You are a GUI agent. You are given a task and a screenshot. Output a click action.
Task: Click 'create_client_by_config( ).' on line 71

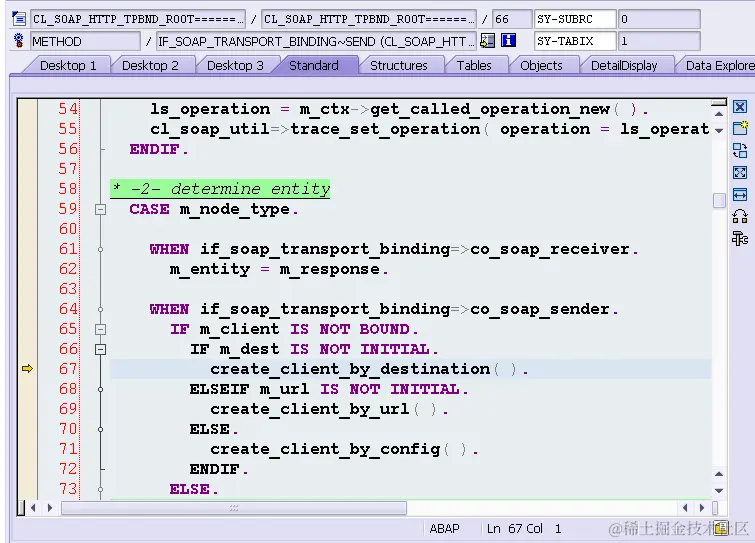pos(344,449)
